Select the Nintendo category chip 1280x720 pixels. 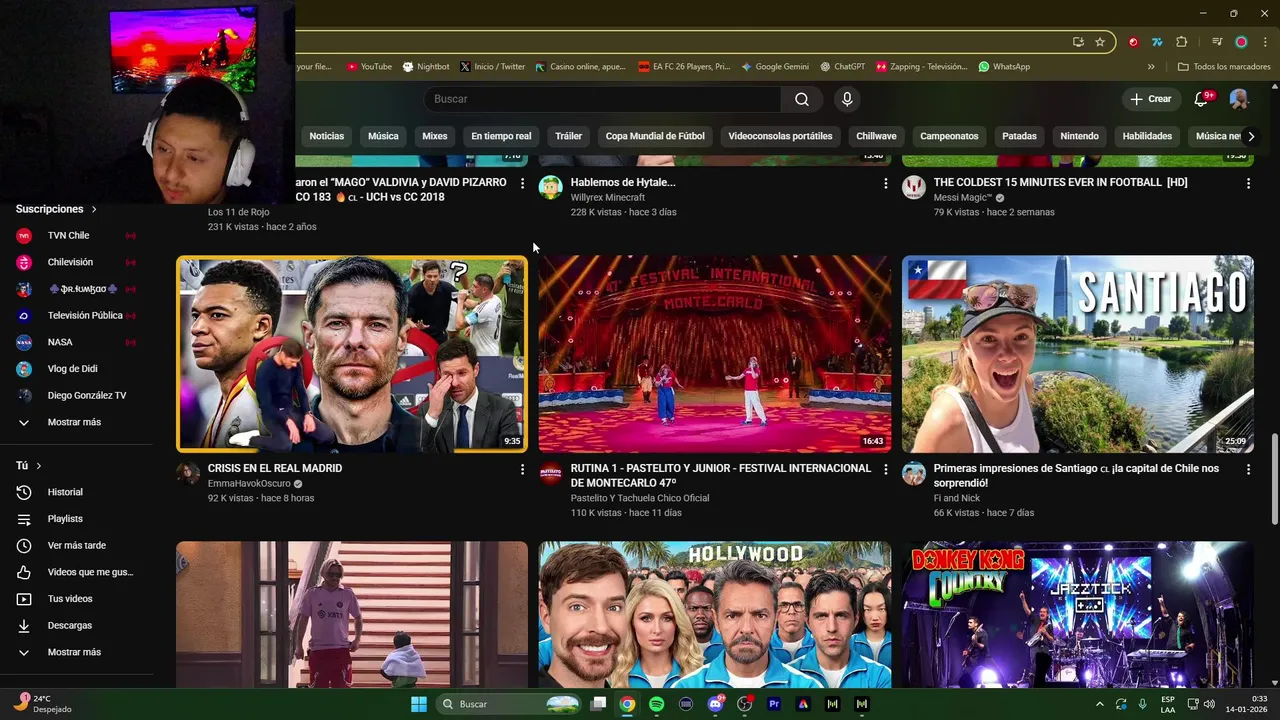click(1079, 136)
